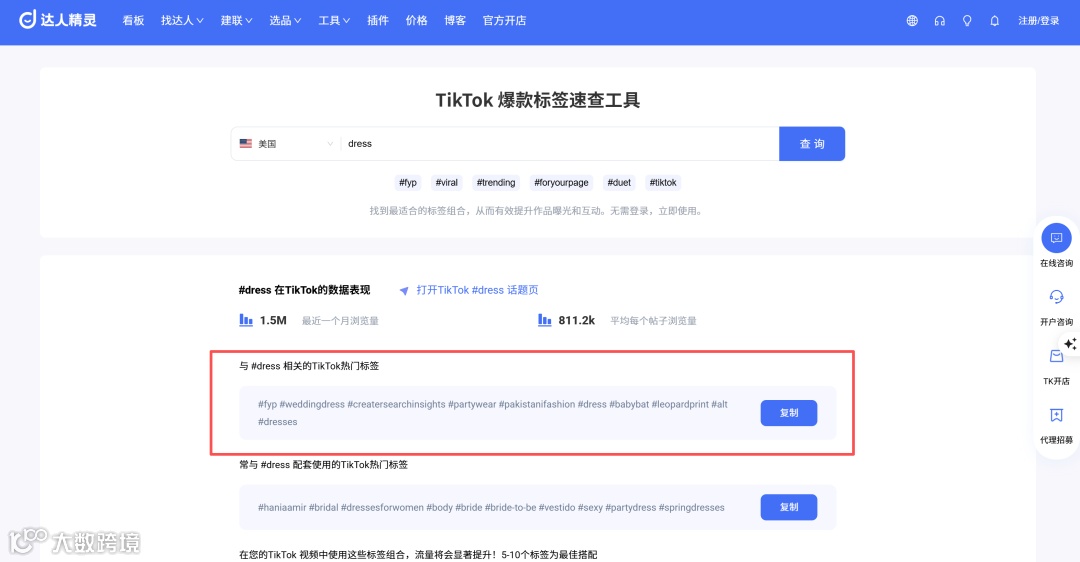Click the lightbulb tips icon

967,21
